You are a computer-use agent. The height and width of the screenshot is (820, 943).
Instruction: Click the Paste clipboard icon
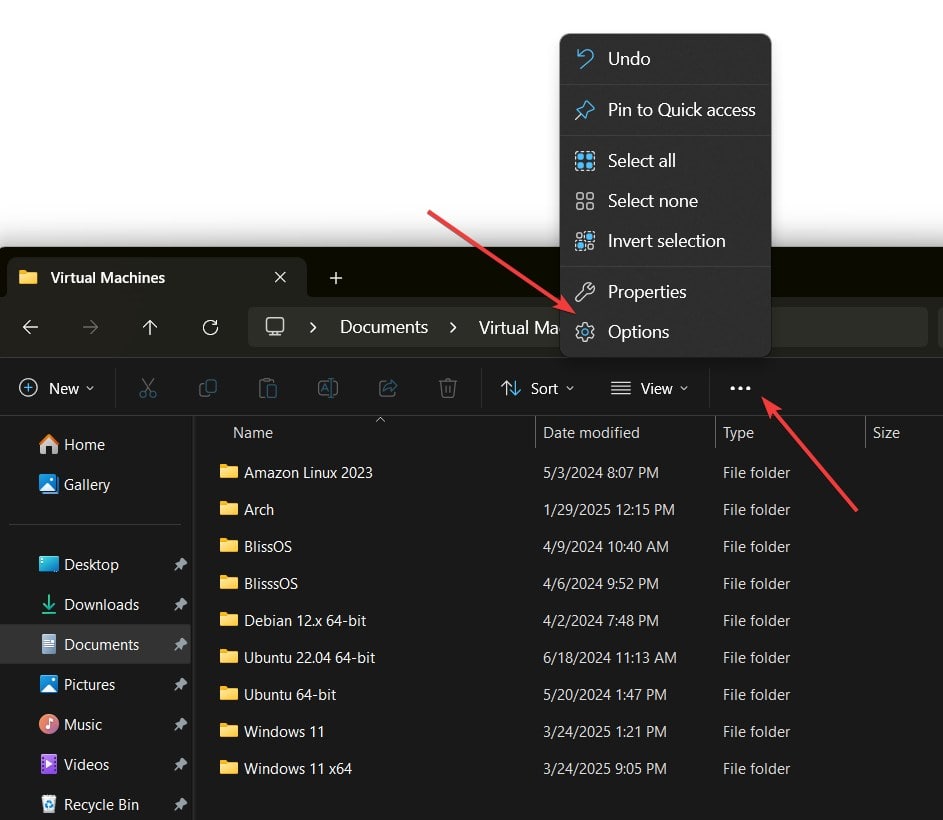(268, 388)
